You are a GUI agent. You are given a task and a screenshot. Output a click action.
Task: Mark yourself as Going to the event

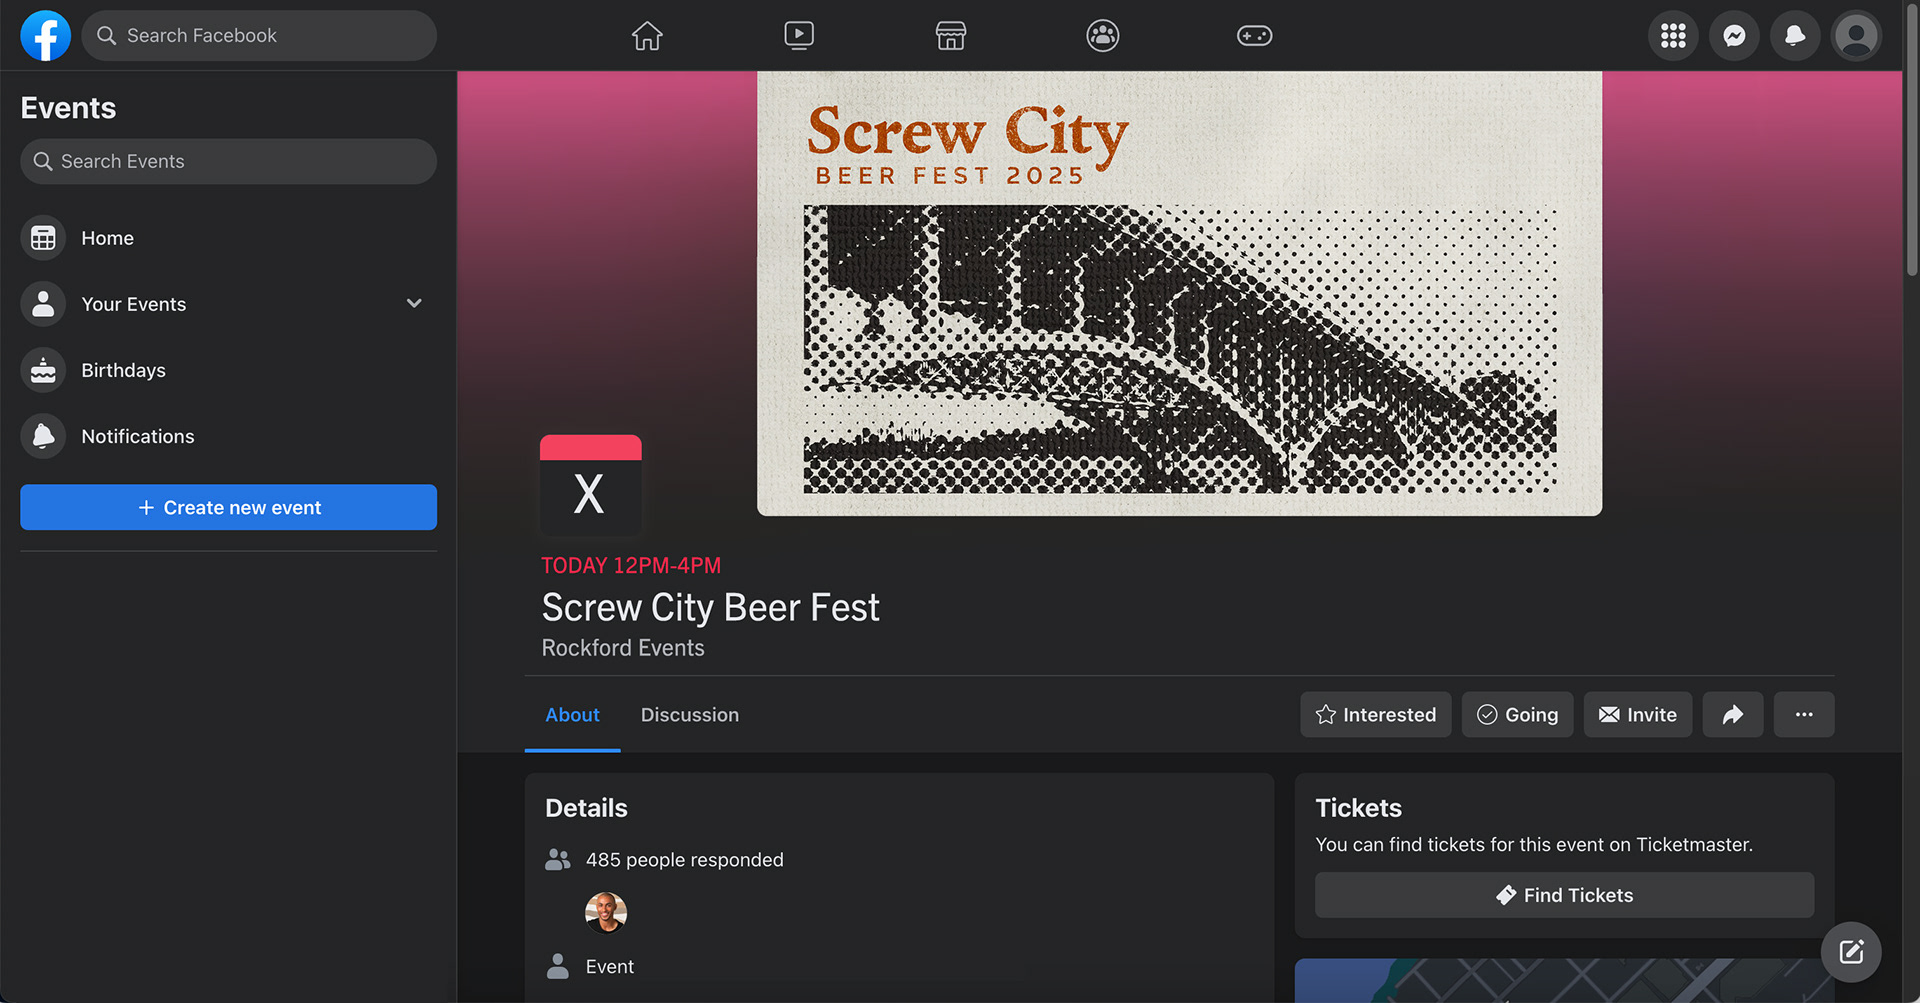(x=1517, y=715)
